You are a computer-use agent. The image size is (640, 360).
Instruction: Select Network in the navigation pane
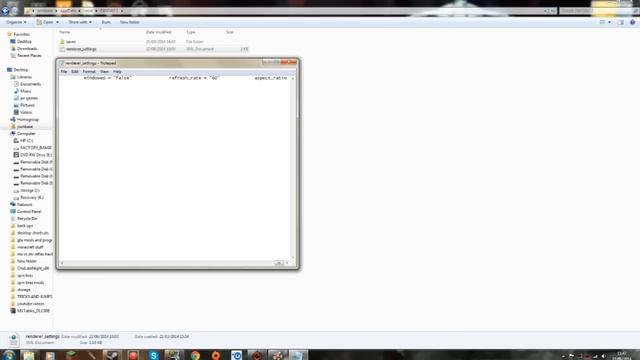coord(24,204)
